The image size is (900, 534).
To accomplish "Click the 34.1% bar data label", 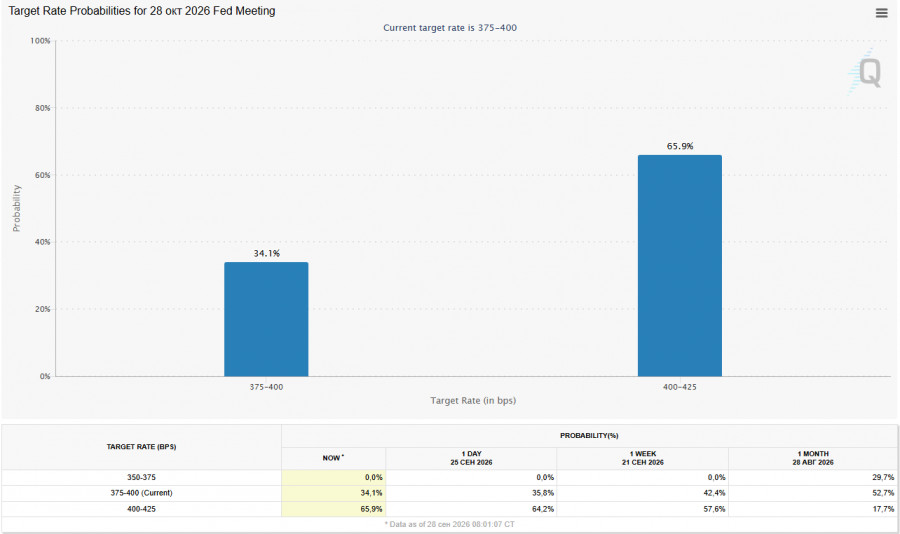I will click(x=266, y=253).
